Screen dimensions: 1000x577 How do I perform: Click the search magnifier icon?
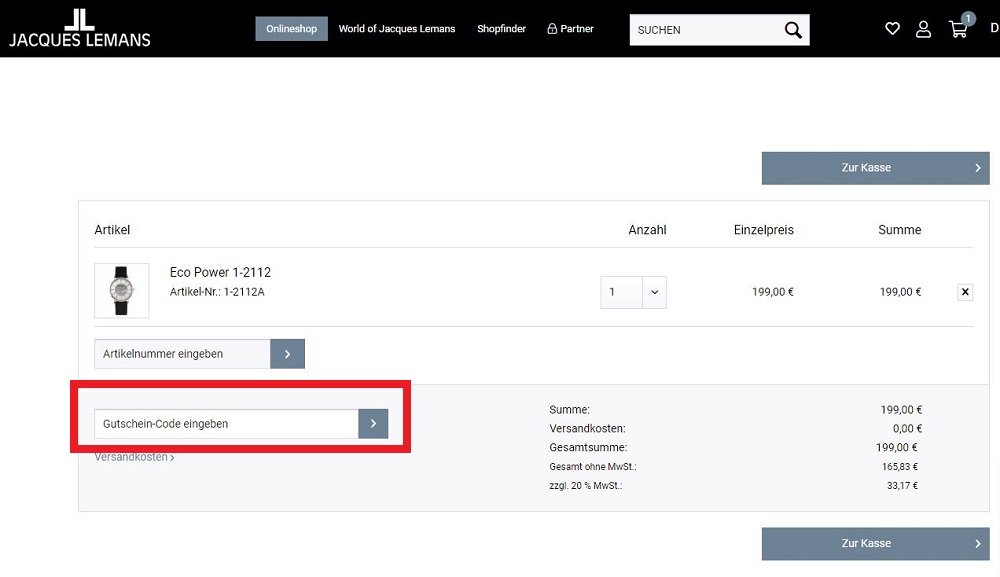tap(793, 30)
